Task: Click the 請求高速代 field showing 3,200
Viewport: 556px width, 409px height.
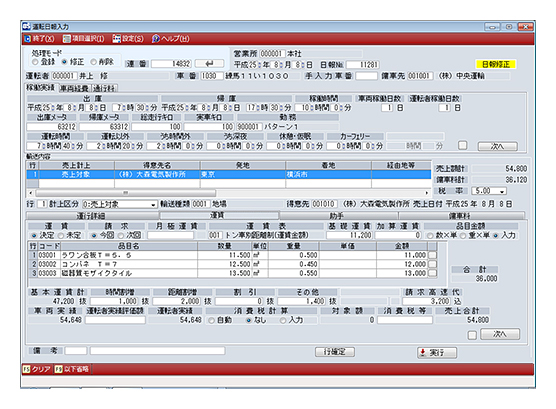Action: 427,301
